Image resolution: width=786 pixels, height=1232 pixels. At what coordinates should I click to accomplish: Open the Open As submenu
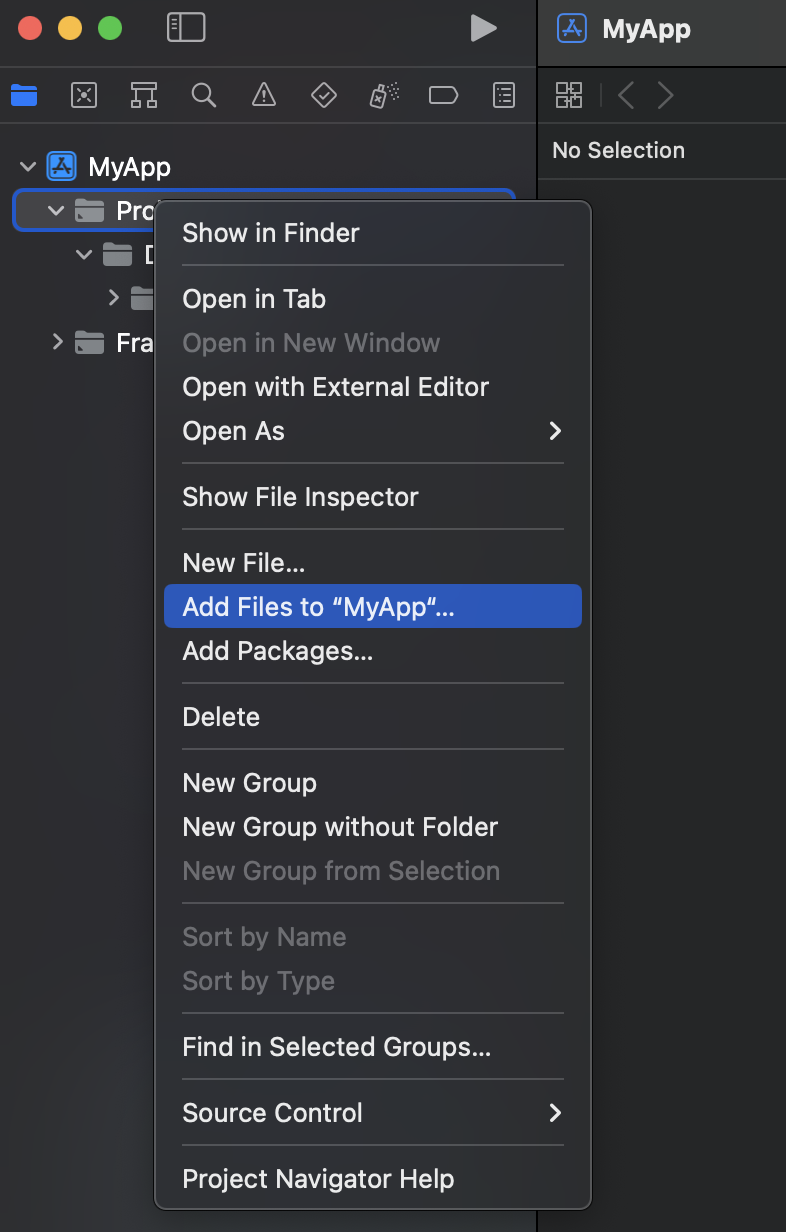tap(372, 431)
